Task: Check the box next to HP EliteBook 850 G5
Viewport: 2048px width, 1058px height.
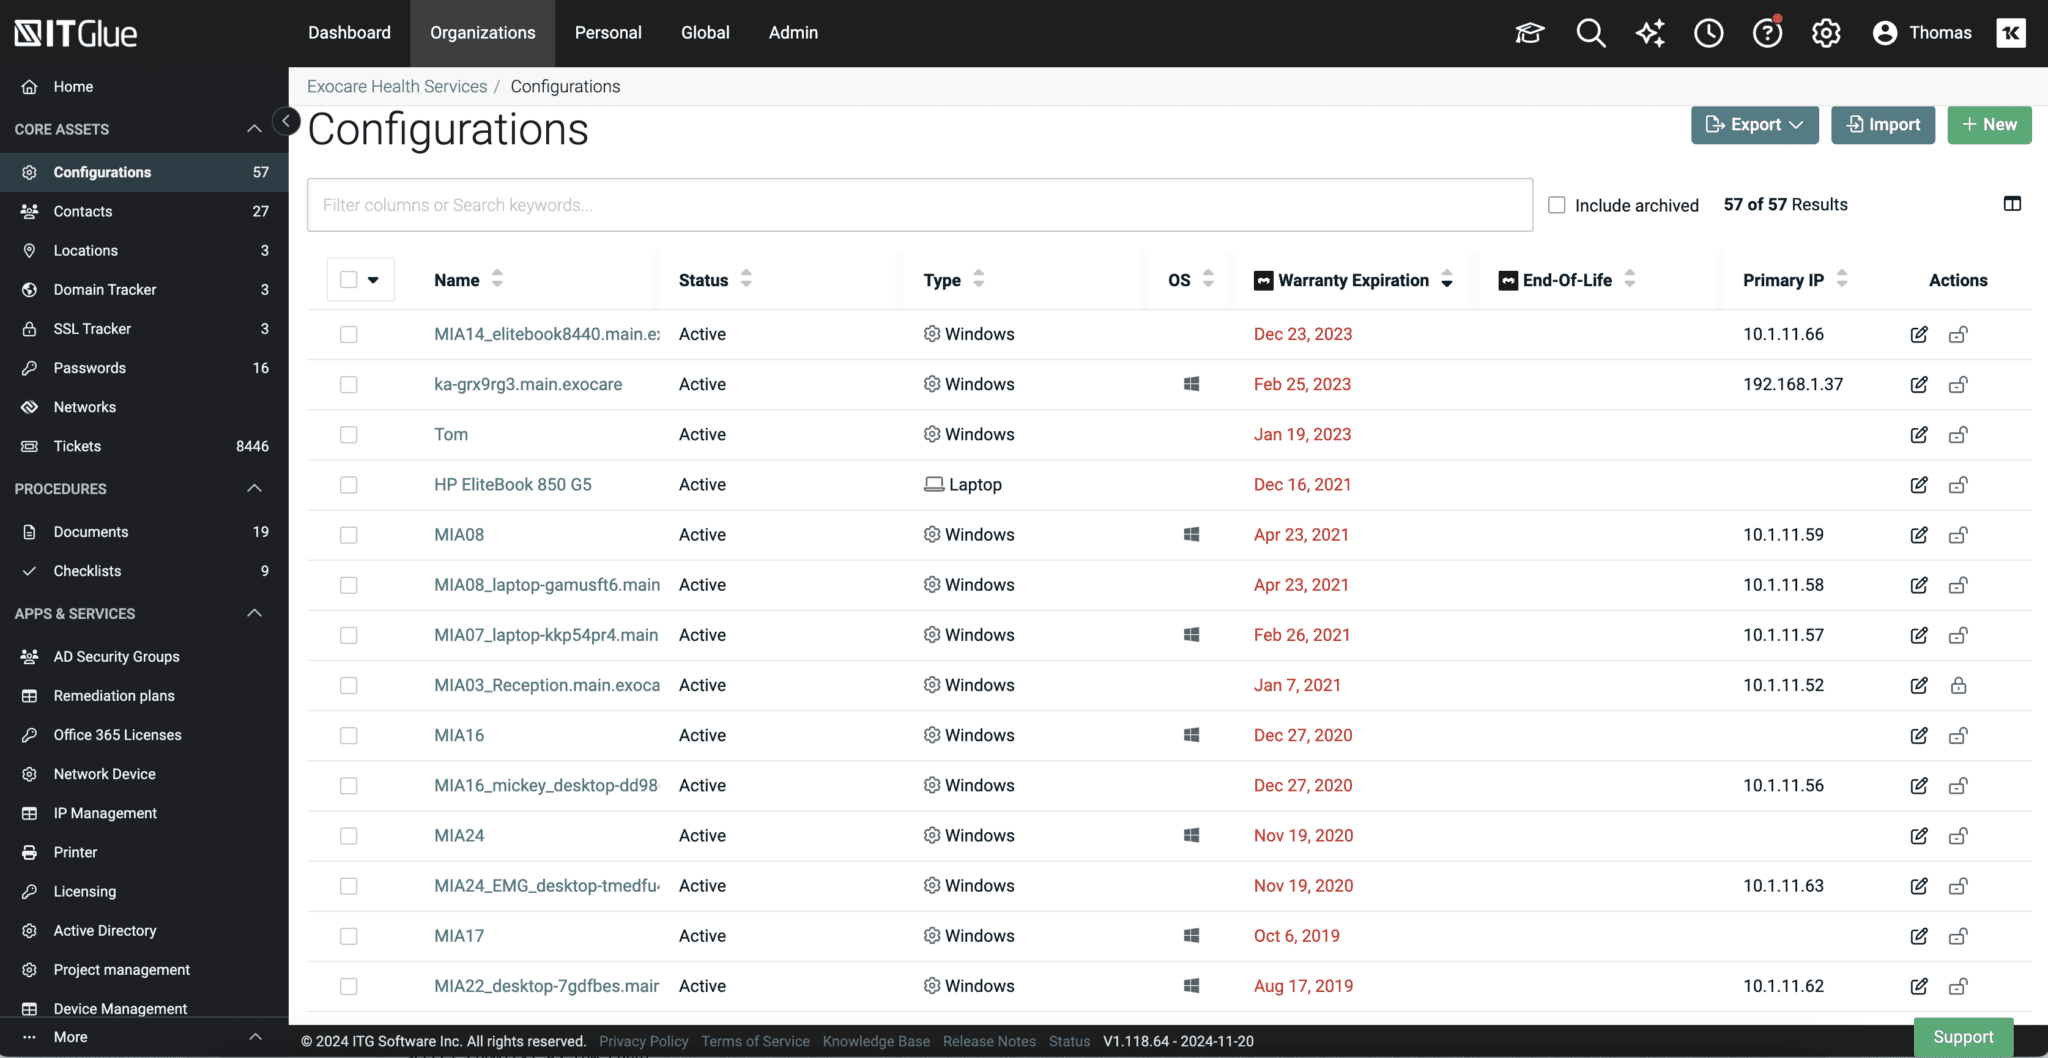Action: pyautogui.click(x=348, y=485)
